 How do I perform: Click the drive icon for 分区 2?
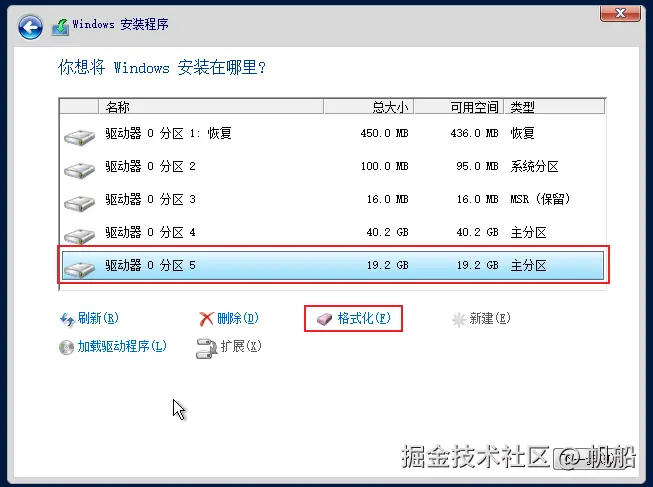coord(79,170)
